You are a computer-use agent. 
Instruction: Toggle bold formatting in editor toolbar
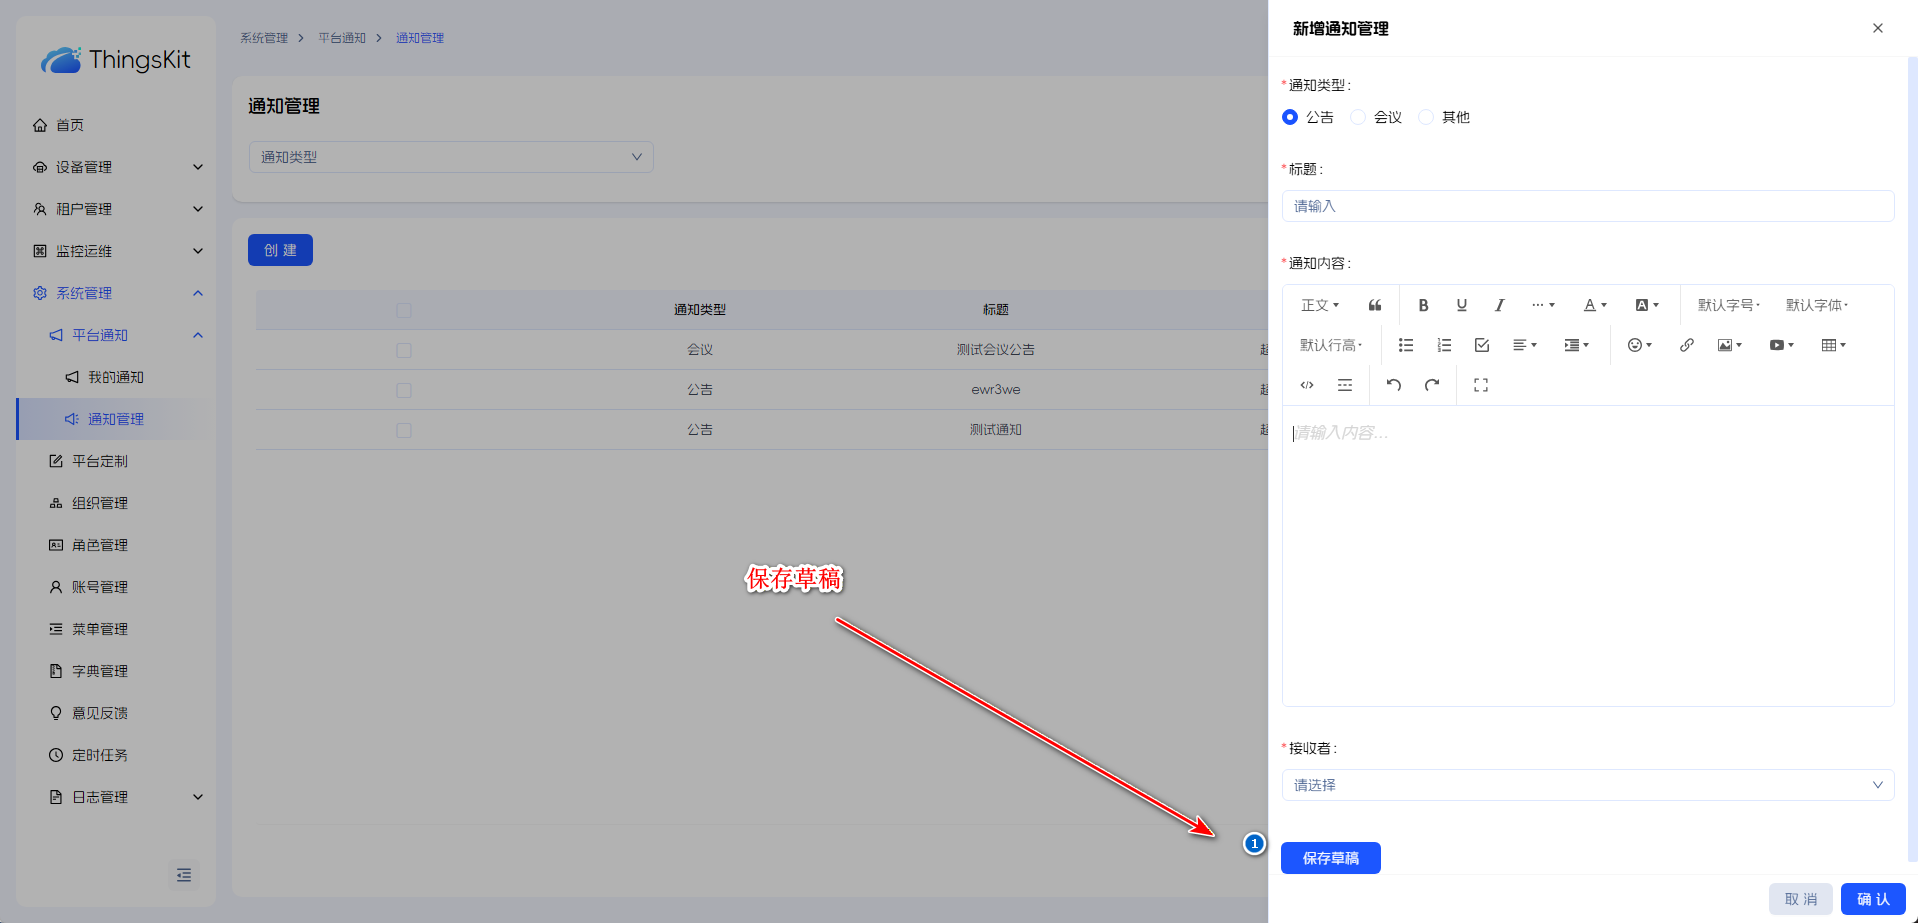pos(1423,305)
